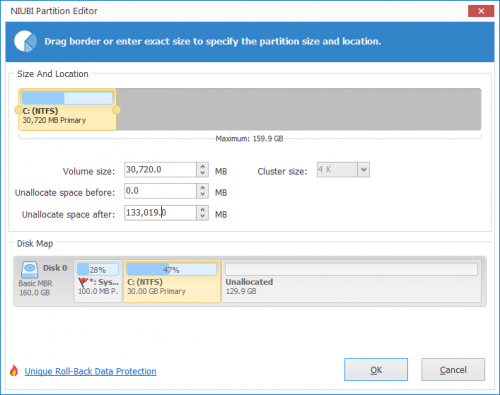Decrease Unallocate space after value

coord(202,216)
